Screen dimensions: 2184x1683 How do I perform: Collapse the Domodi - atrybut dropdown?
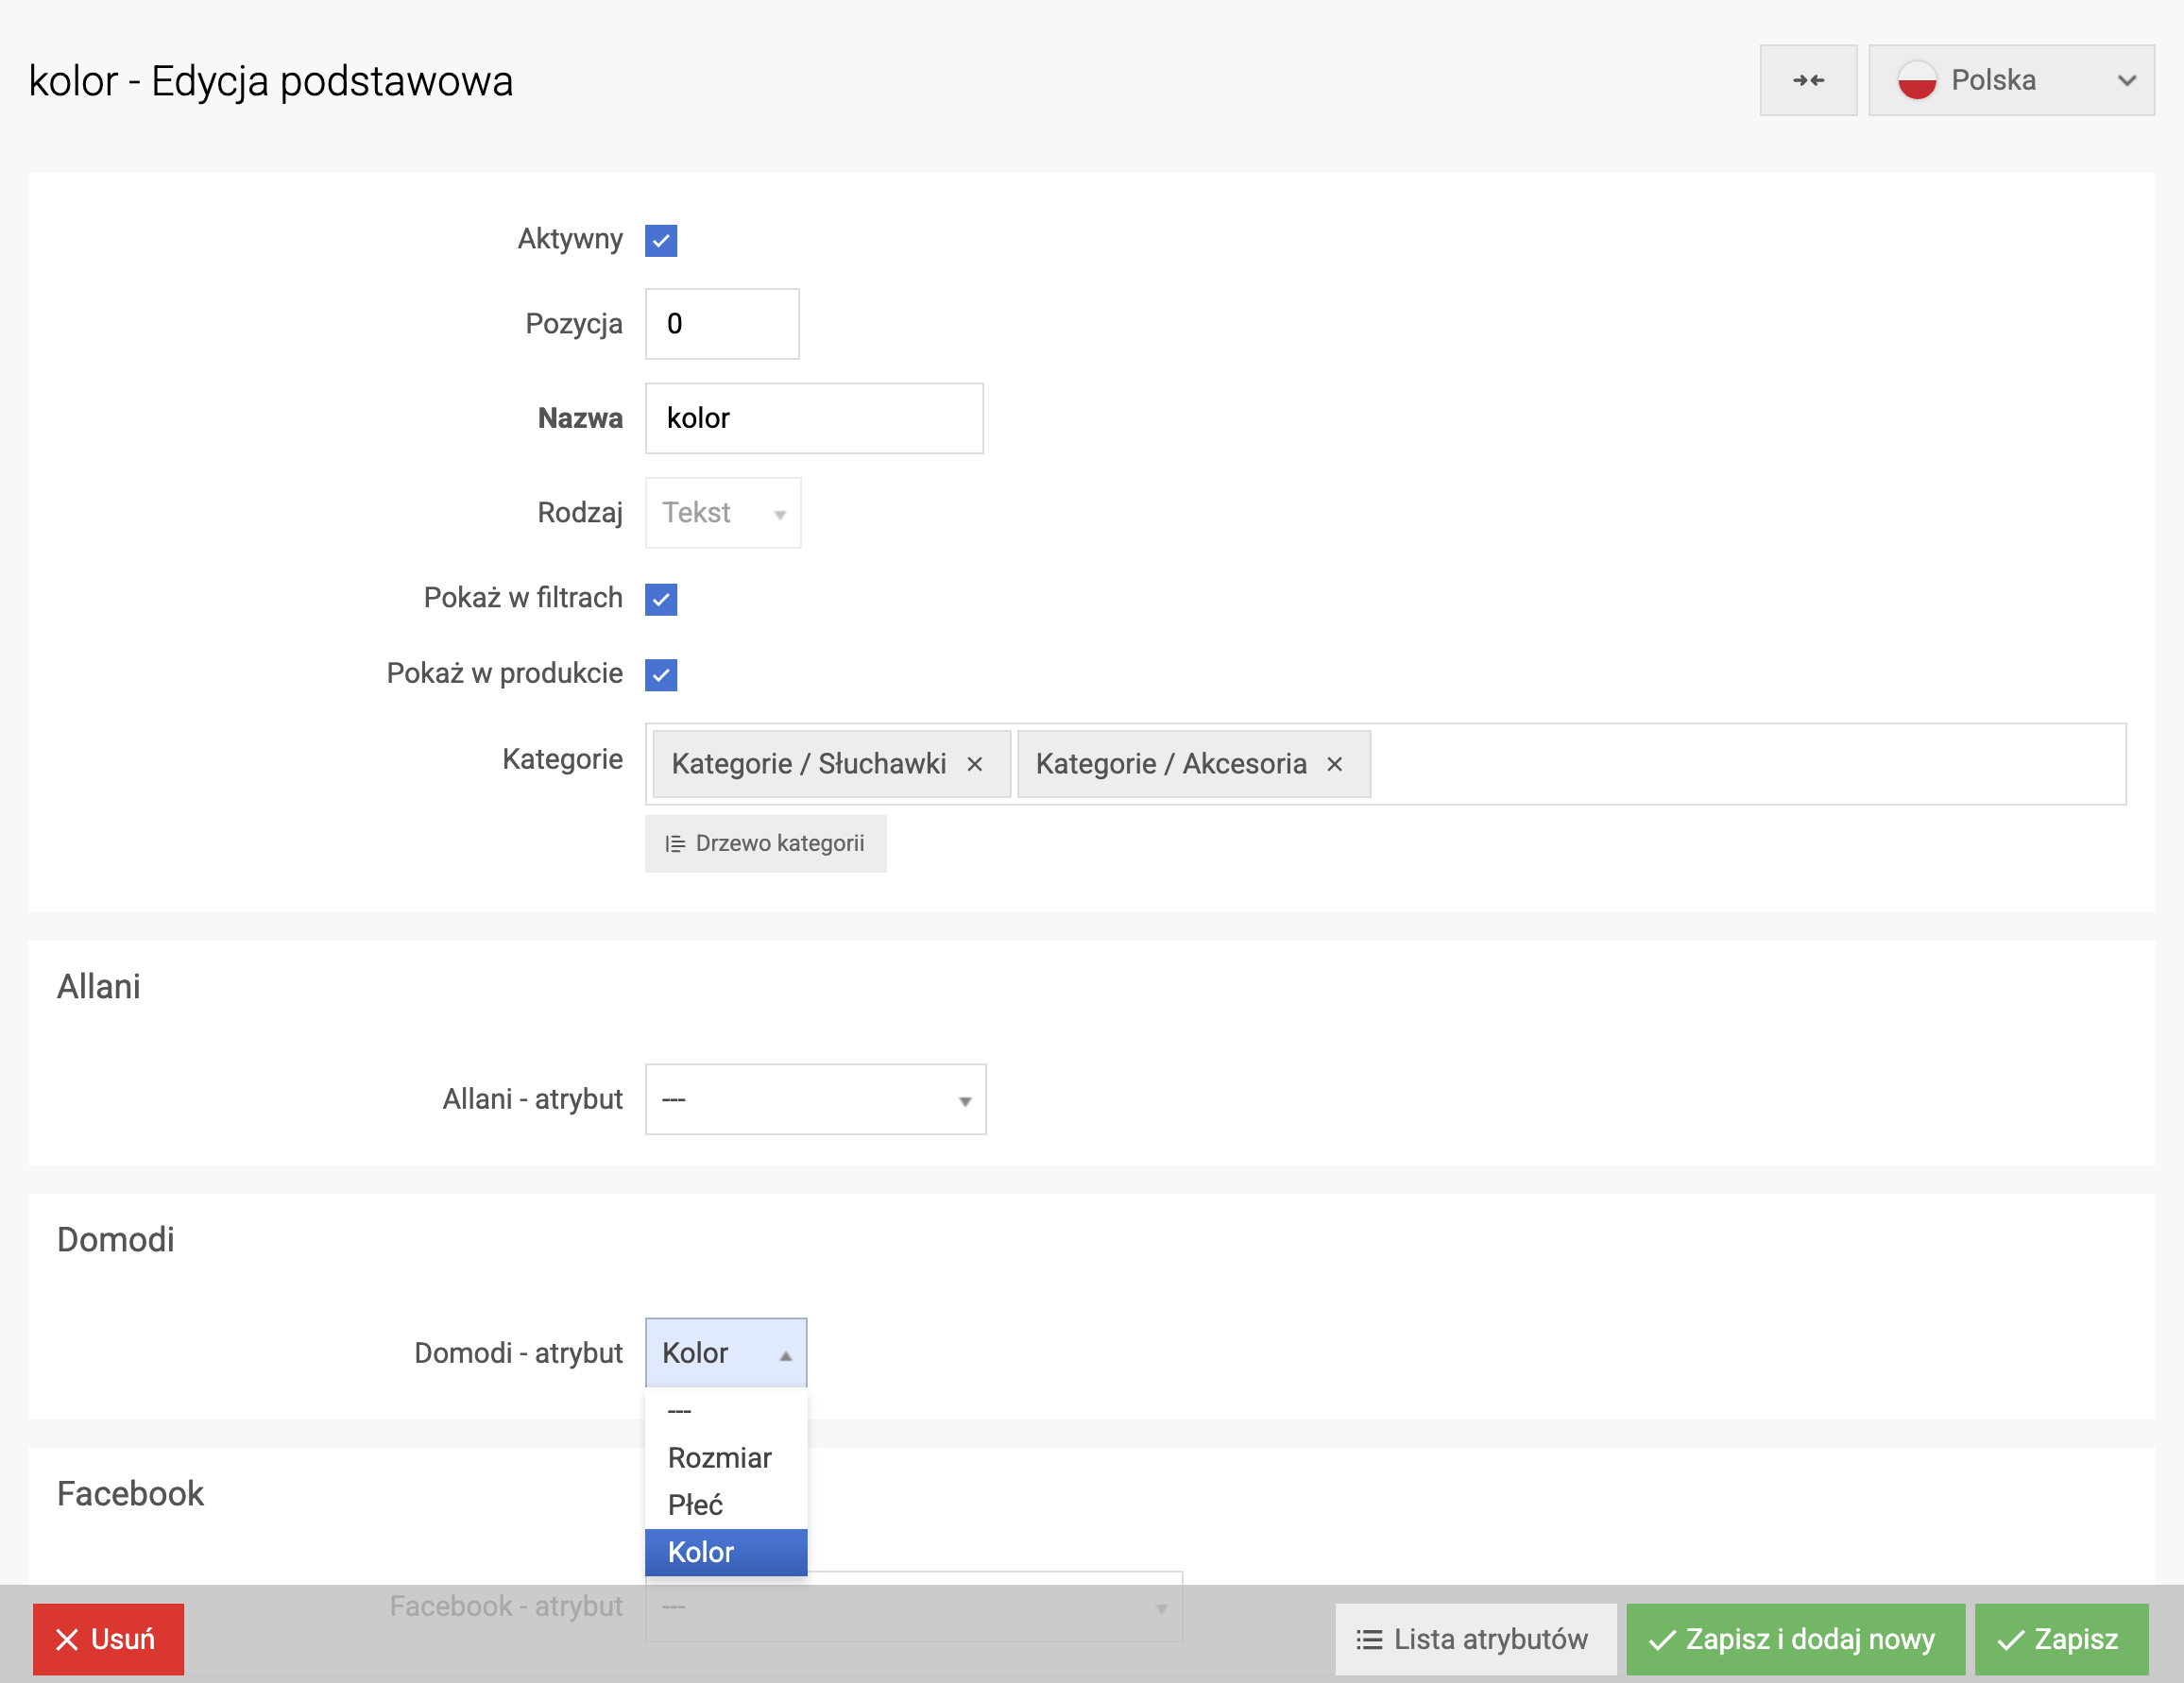tap(725, 1353)
